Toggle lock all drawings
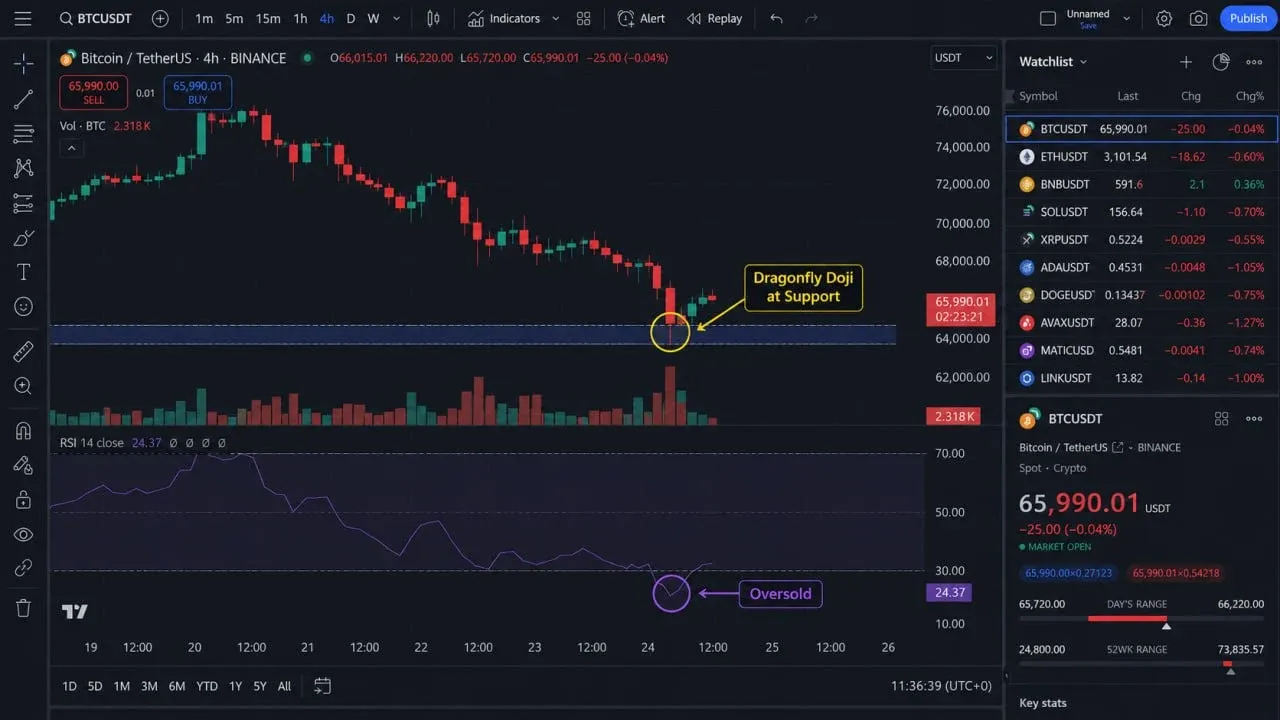The image size is (1280, 720). click(x=23, y=500)
